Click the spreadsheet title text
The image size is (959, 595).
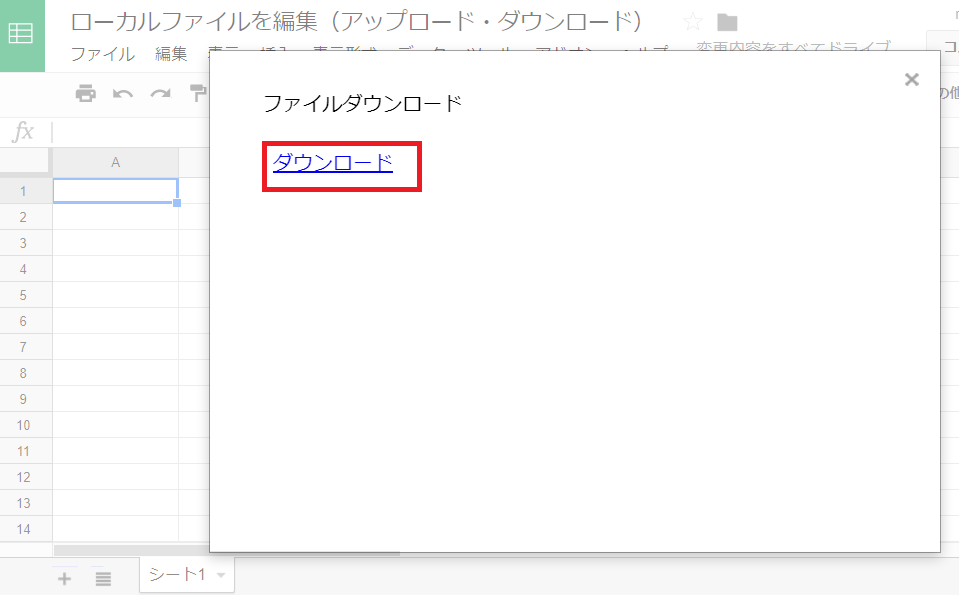(x=357, y=21)
